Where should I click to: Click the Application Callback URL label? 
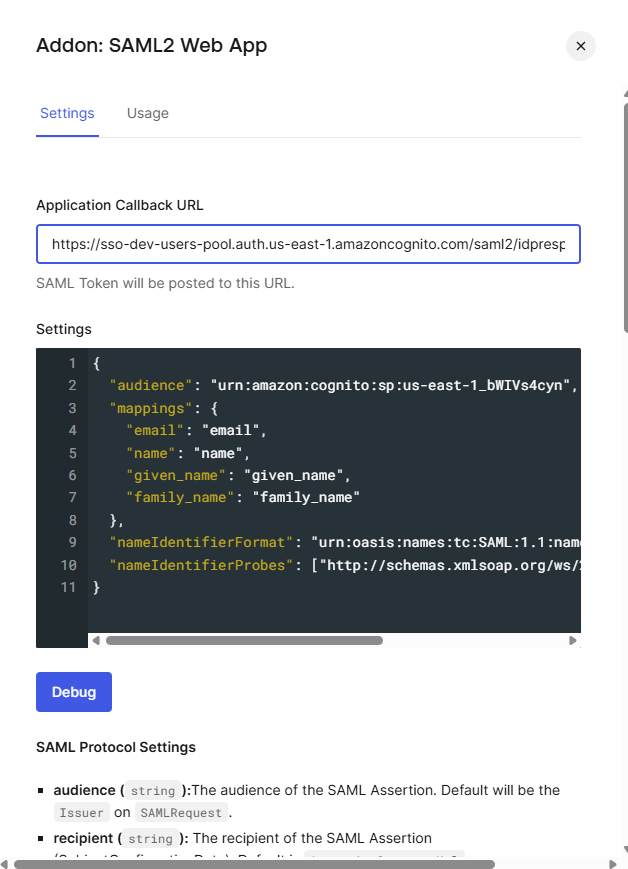tap(120, 205)
